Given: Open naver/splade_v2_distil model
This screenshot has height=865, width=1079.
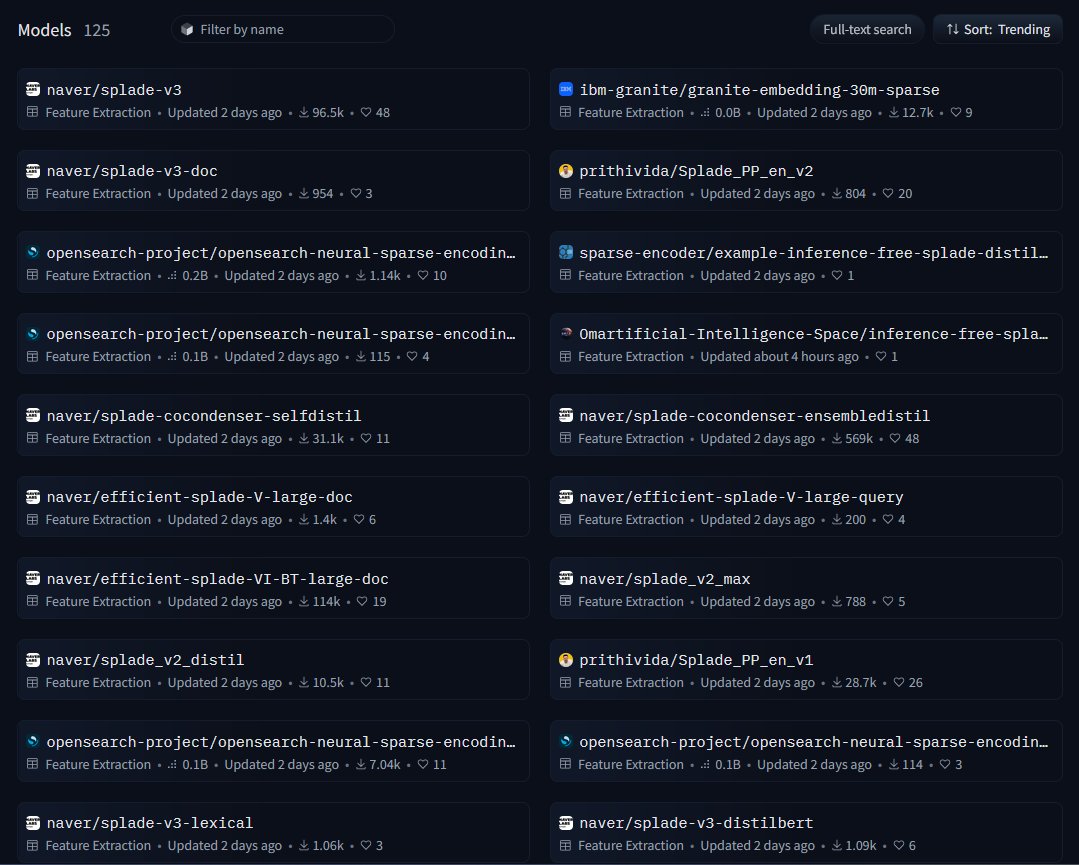Looking at the screenshot, I should click(x=273, y=670).
